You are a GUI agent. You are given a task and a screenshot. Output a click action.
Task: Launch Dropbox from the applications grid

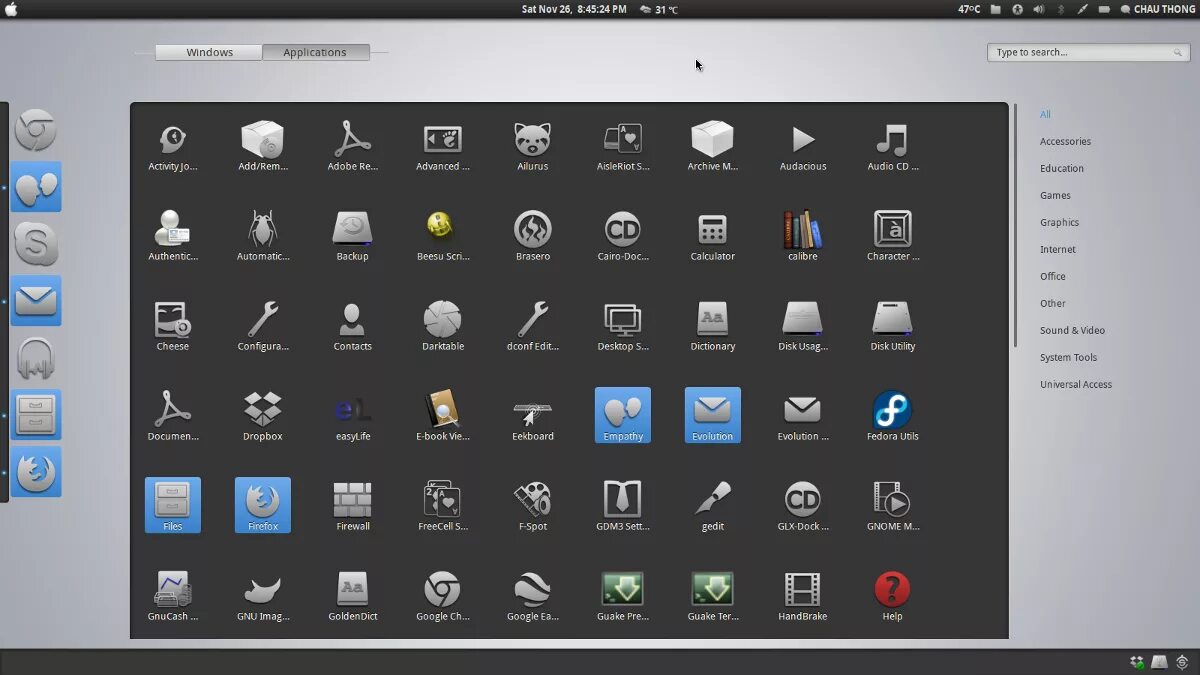[x=263, y=416]
